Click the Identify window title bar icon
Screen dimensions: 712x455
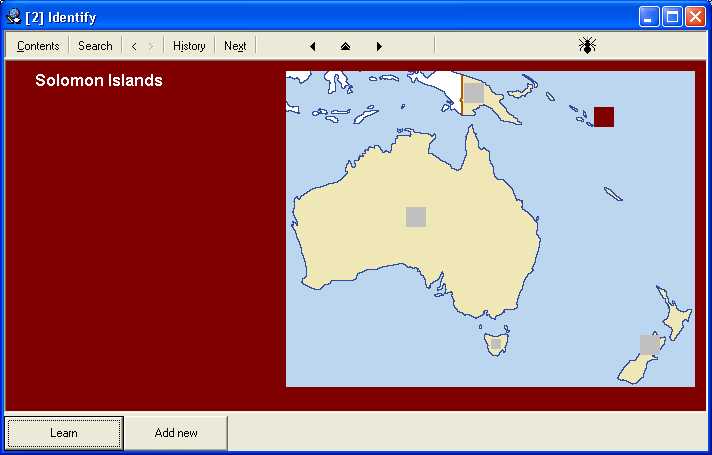pyautogui.click(x=14, y=16)
